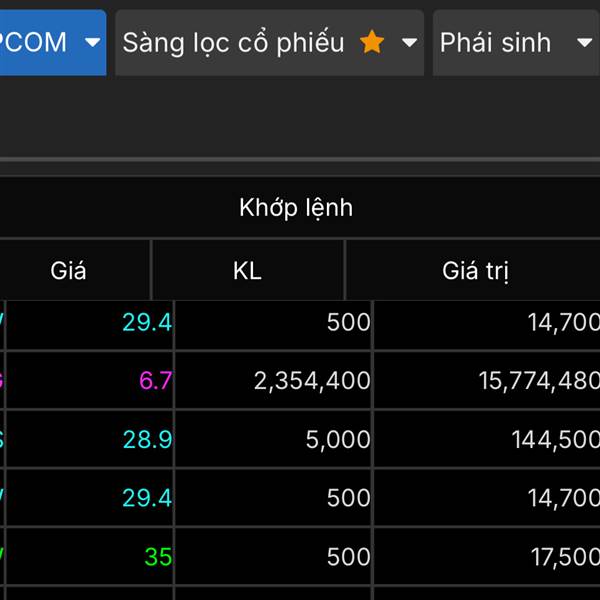
Task: Expand the UPCOM dropdown arrow
Action: (x=93, y=42)
